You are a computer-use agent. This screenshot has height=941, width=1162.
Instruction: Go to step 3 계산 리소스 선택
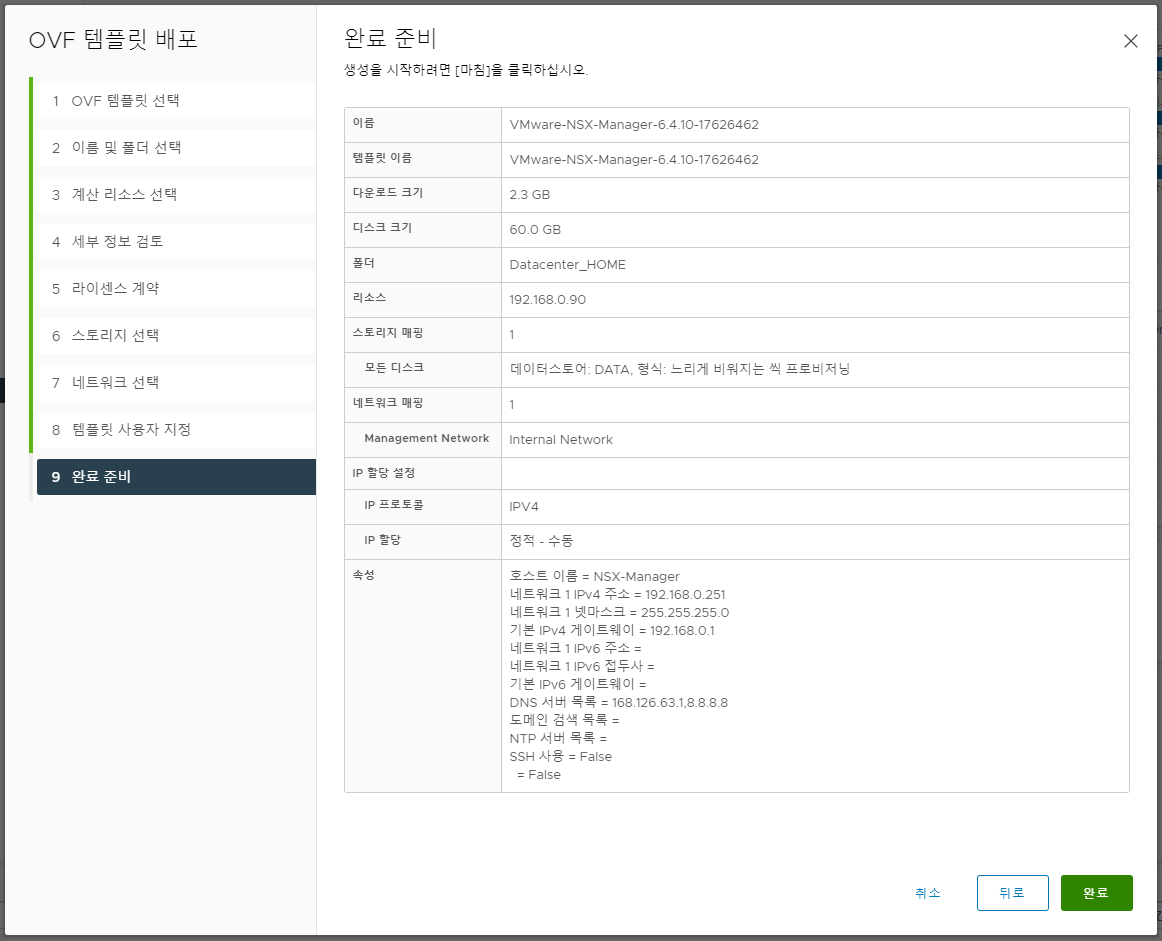[x=176, y=195]
